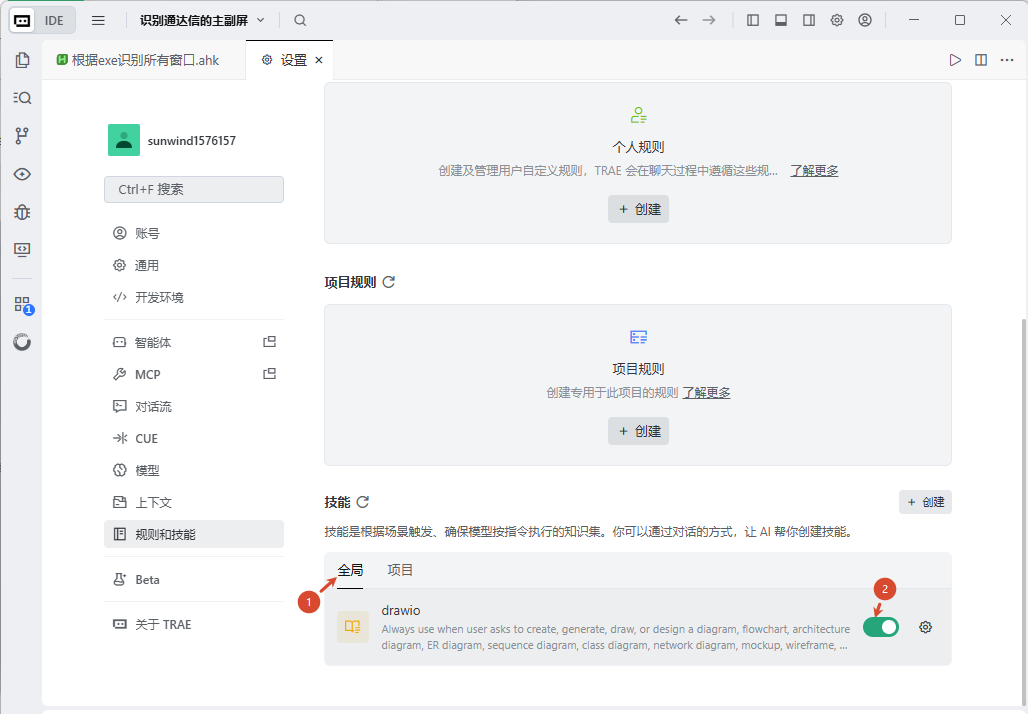Viewport: 1028px width, 714px height.
Task: Select 规则和技能 settings section
Action: tap(194, 534)
